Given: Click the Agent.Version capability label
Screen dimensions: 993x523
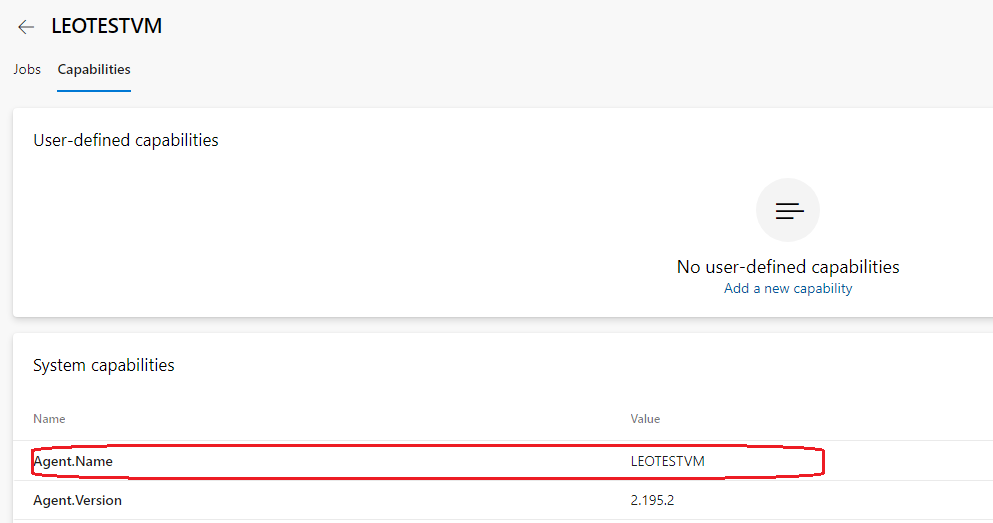Looking at the screenshot, I should [x=78, y=500].
